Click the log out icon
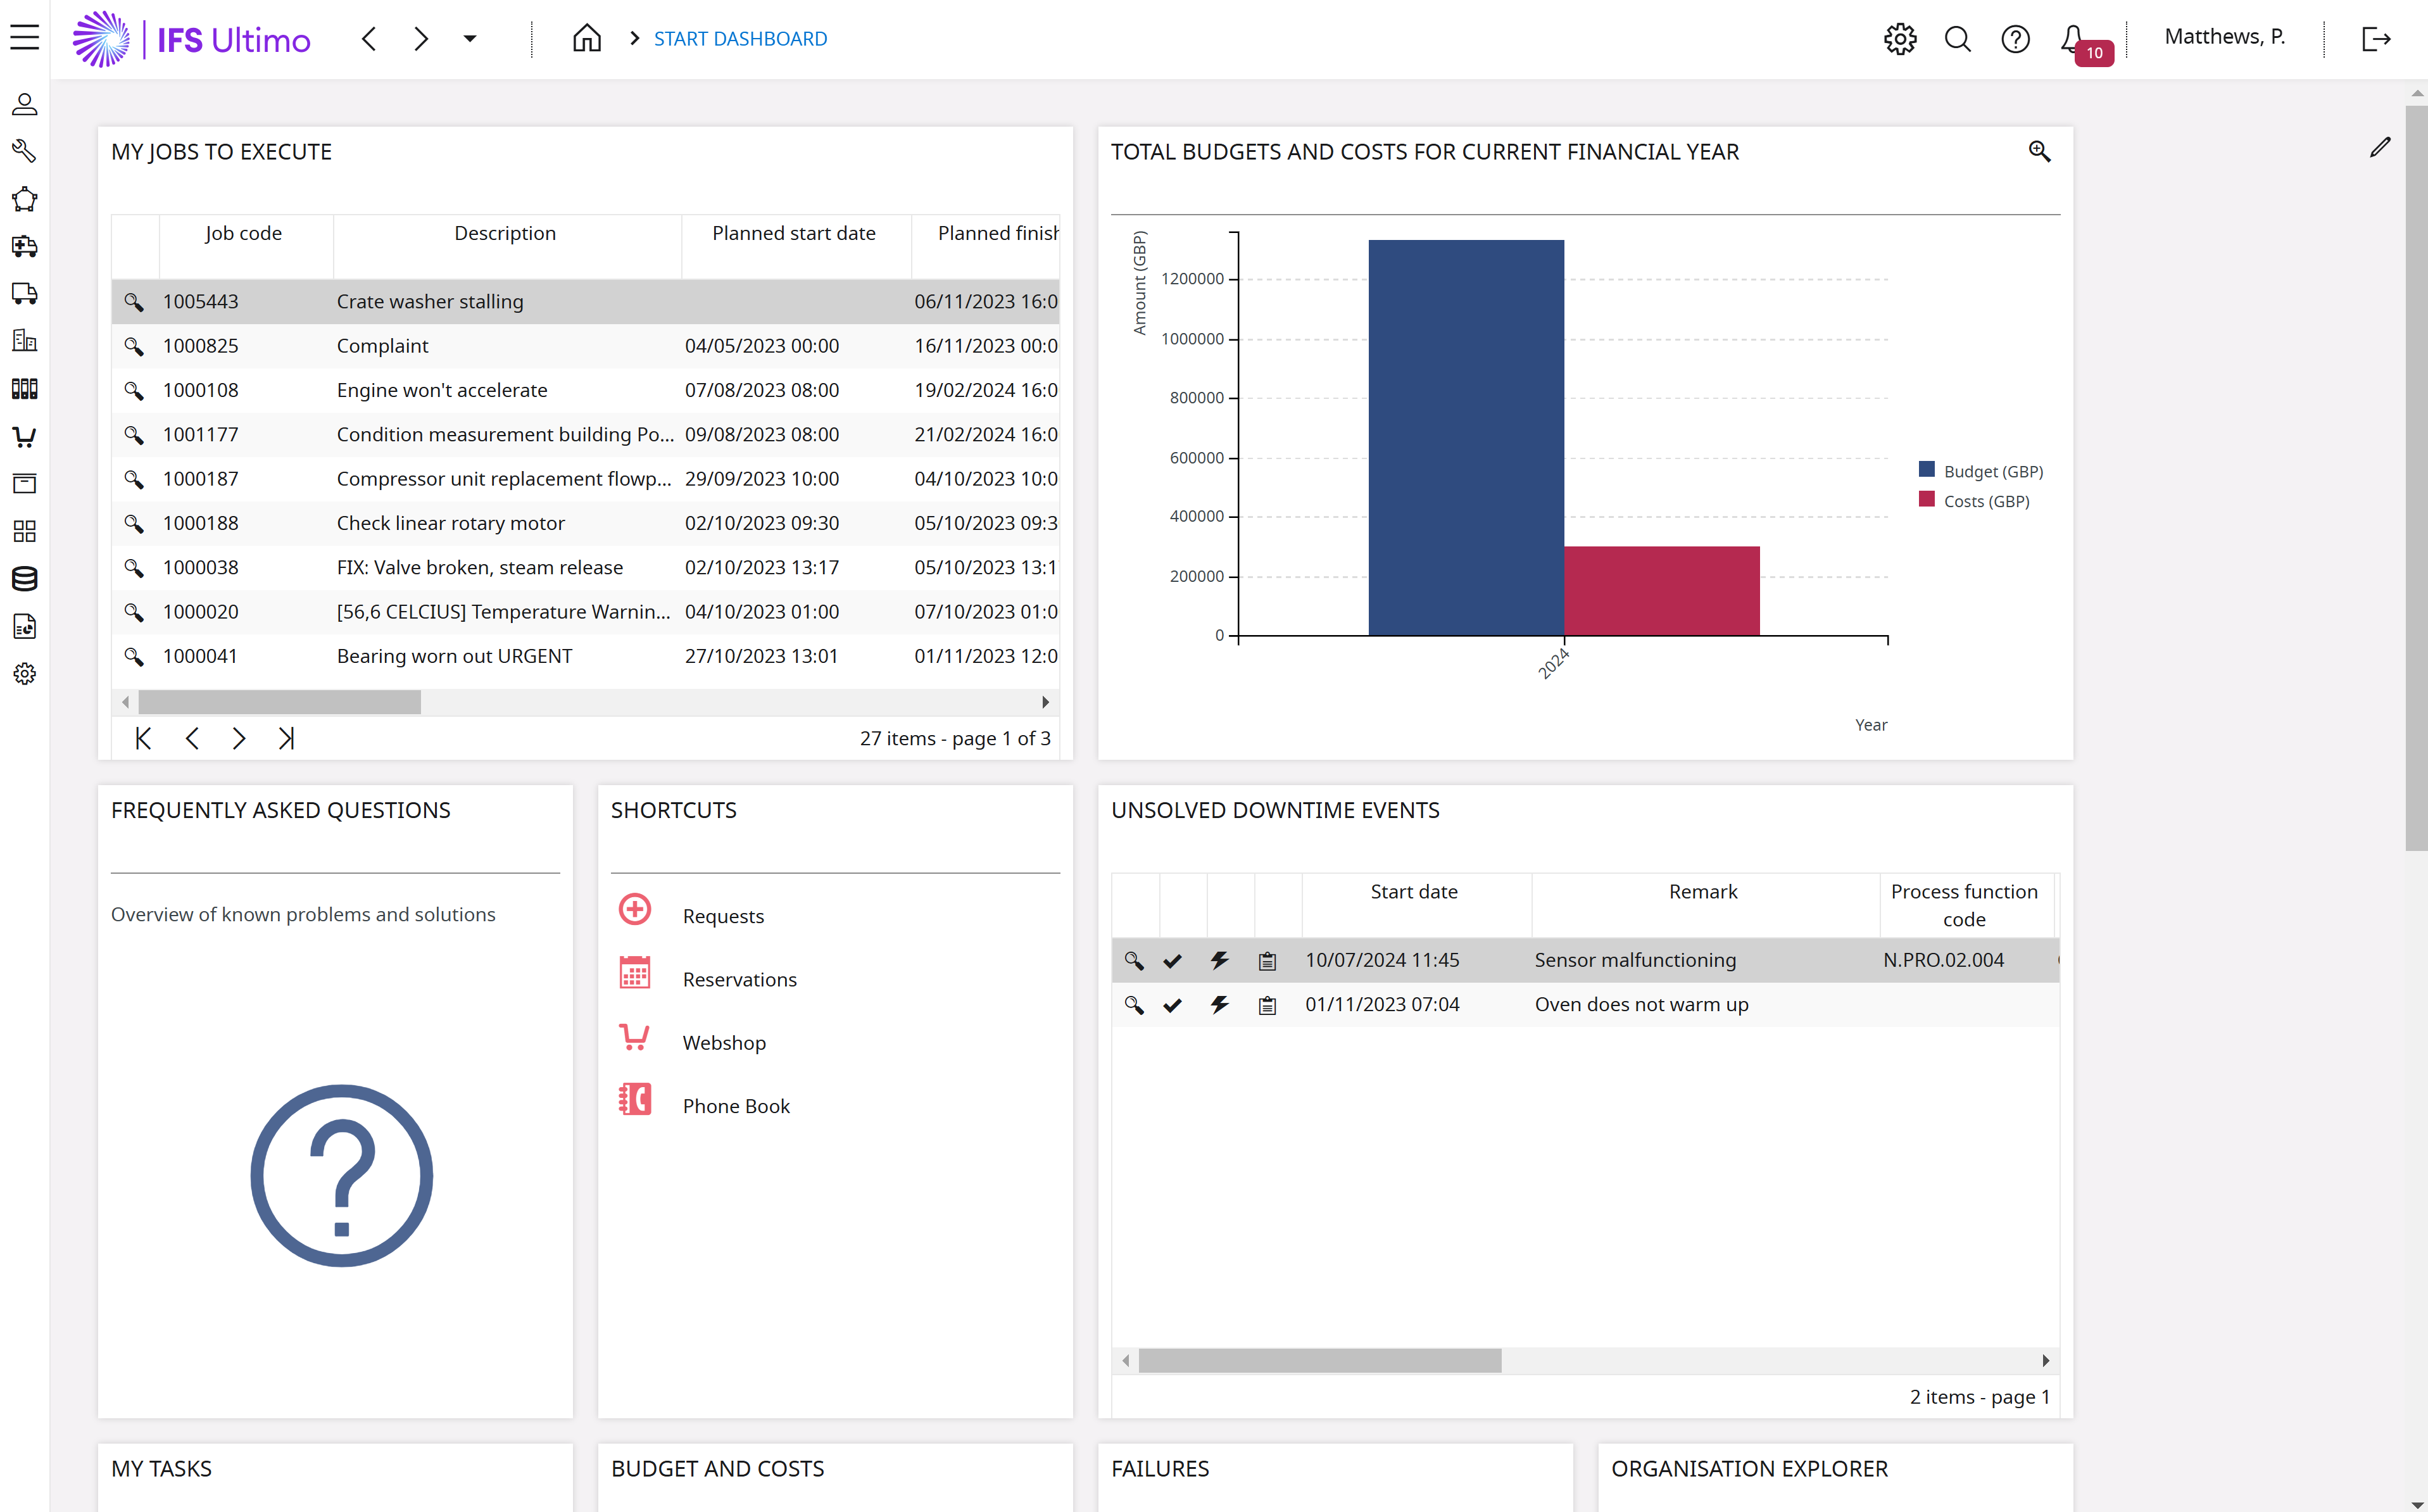Viewport: 2428px width, 1512px height. [x=2376, y=38]
